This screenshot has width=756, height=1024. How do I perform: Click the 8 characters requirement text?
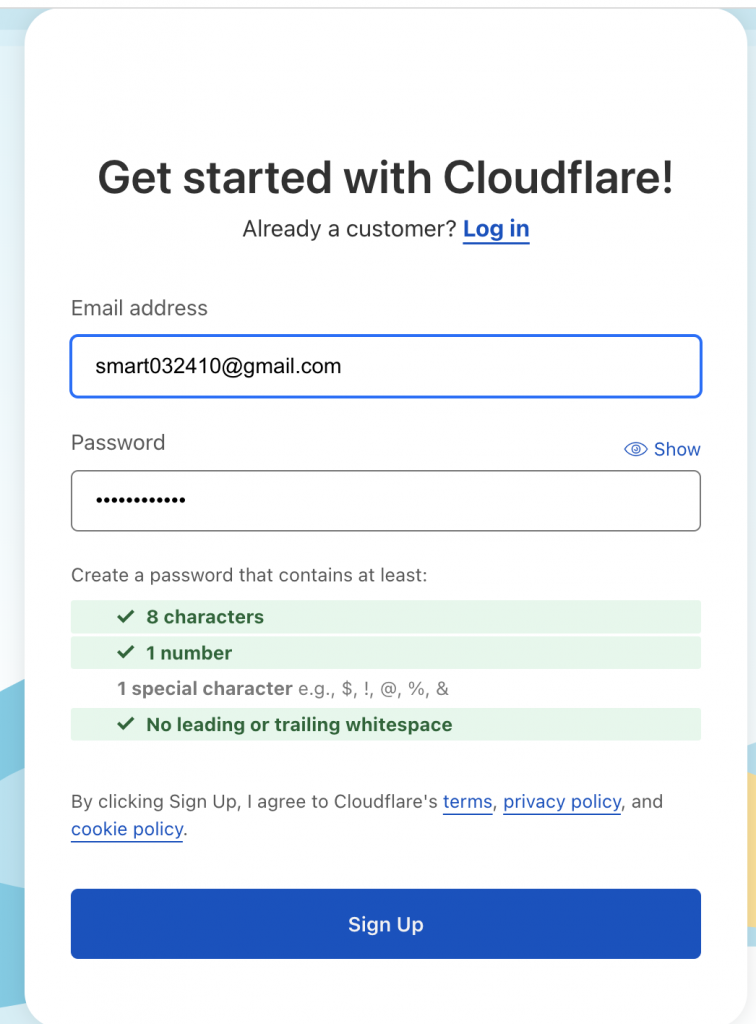point(205,616)
